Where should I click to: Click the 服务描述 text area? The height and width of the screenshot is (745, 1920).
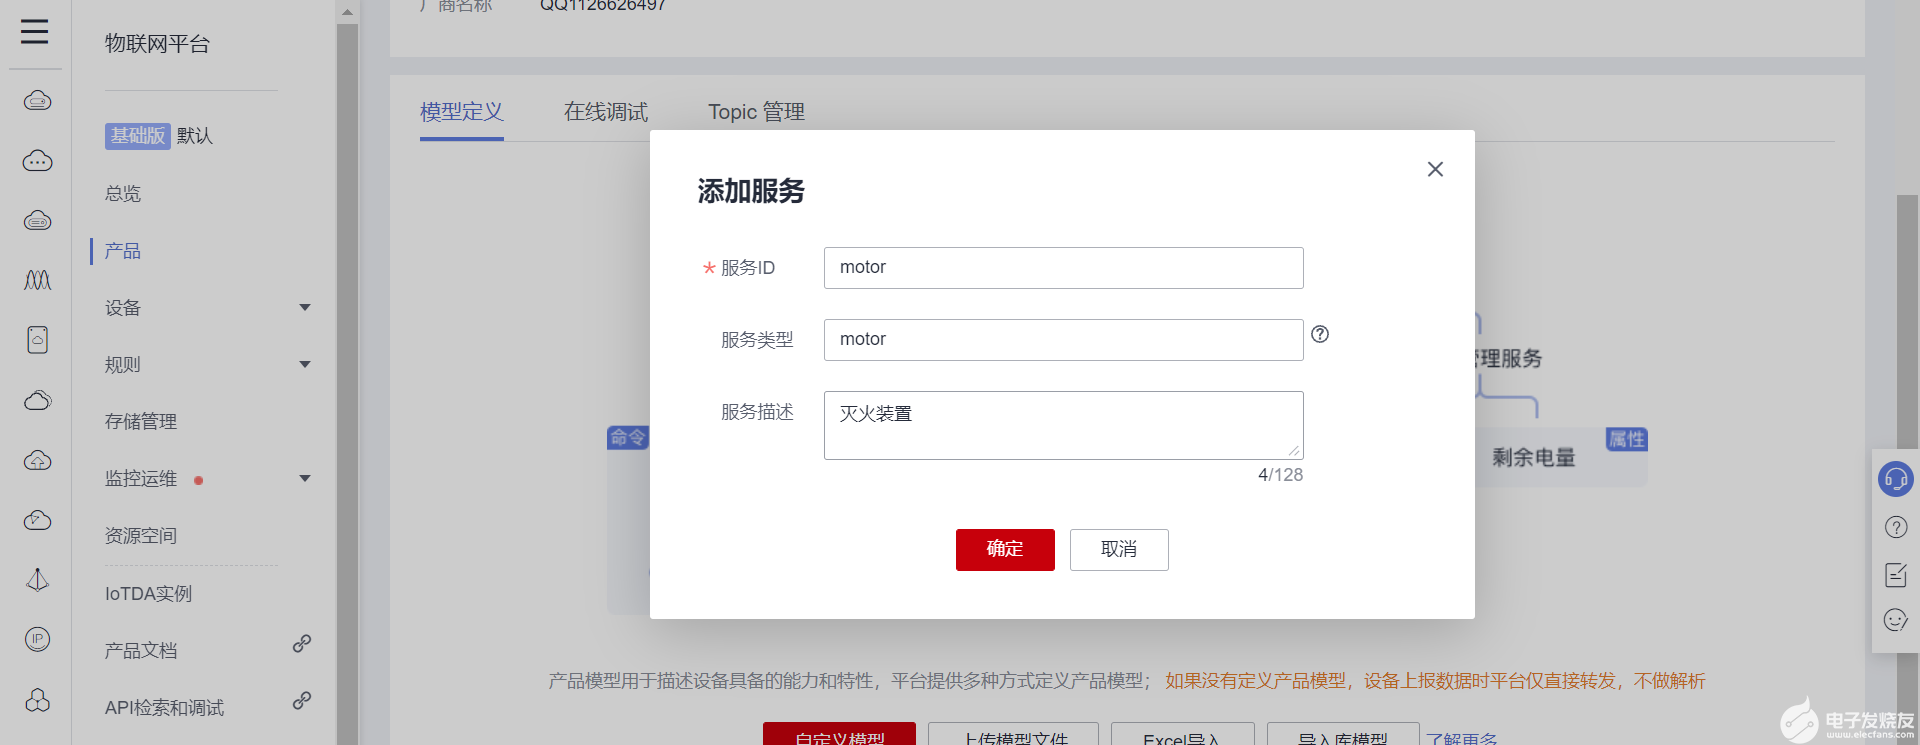point(1063,425)
